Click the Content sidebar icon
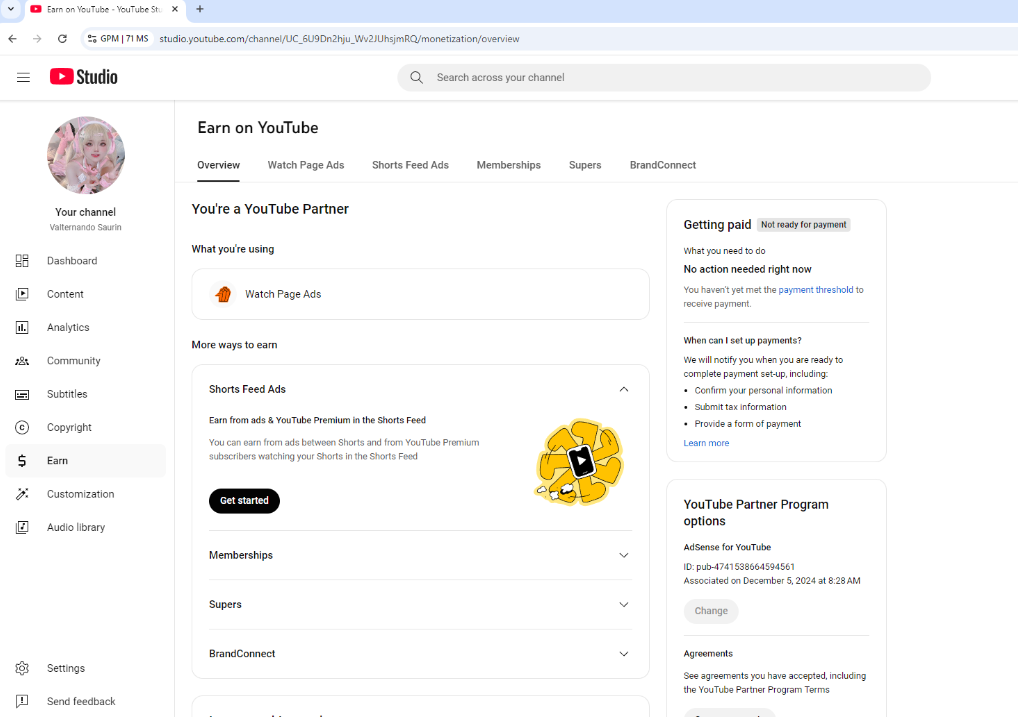Image resolution: width=1018 pixels, height=717 pixels. 22,294
